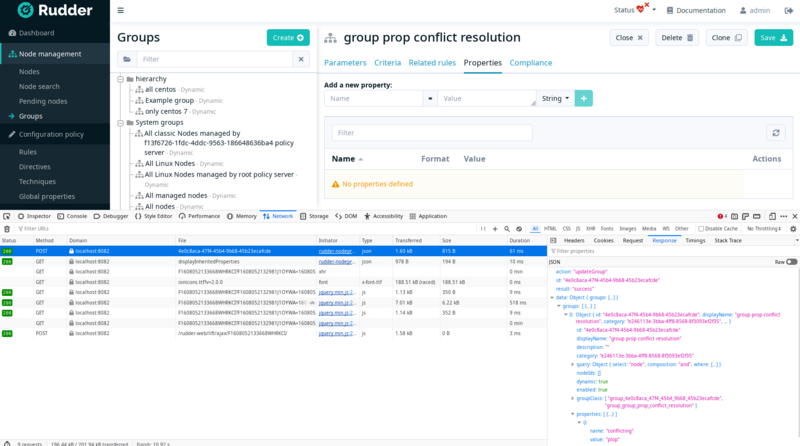Toggle the request list pane icon beside Headers
Screen dimensions: 800x446
pyautogui.click(x=553, y=240)
